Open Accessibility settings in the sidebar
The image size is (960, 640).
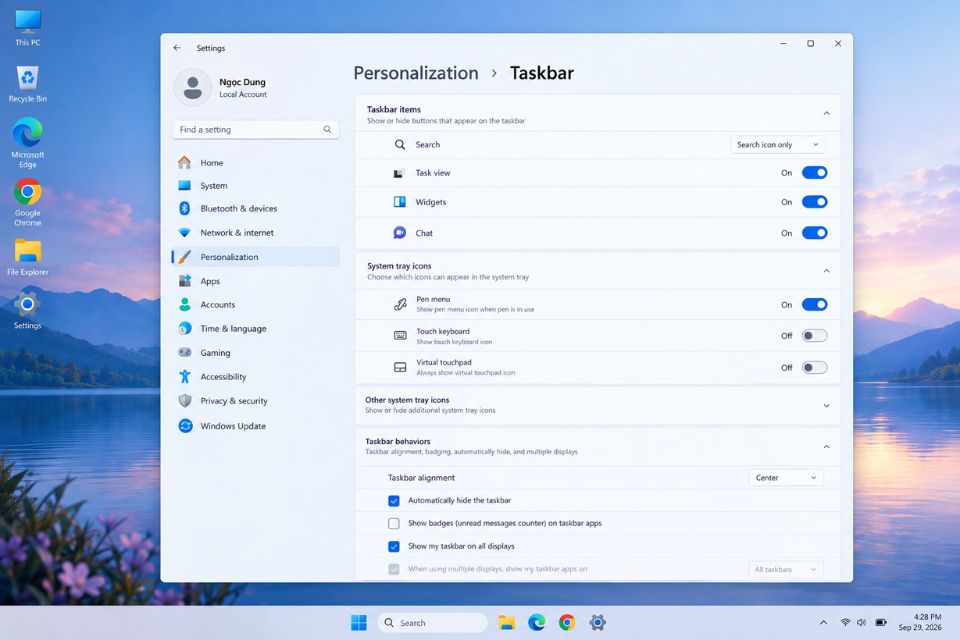[x=256, y=377]
